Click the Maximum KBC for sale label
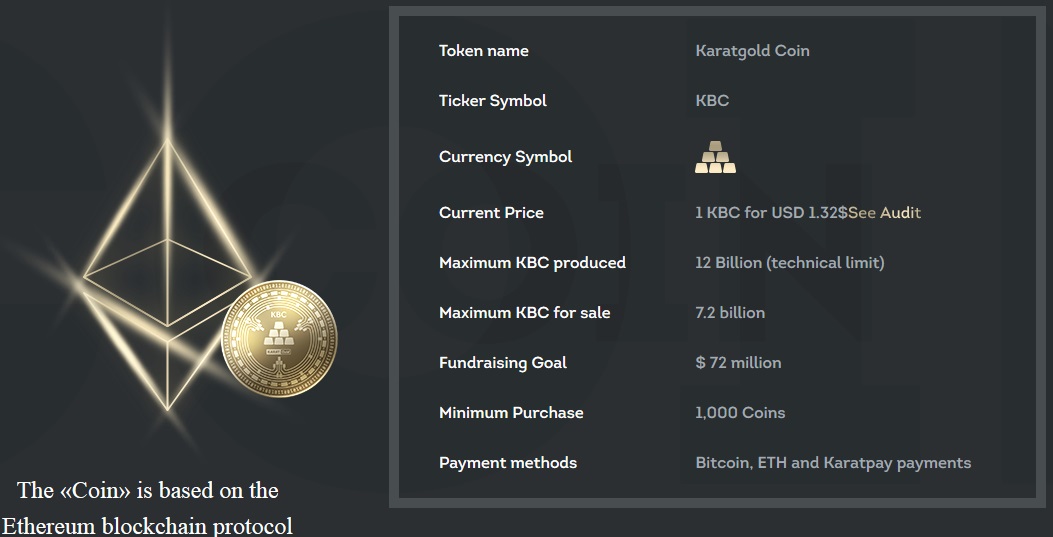The width and height of the screenshot is (1053, 537). (x=524, y=313)
